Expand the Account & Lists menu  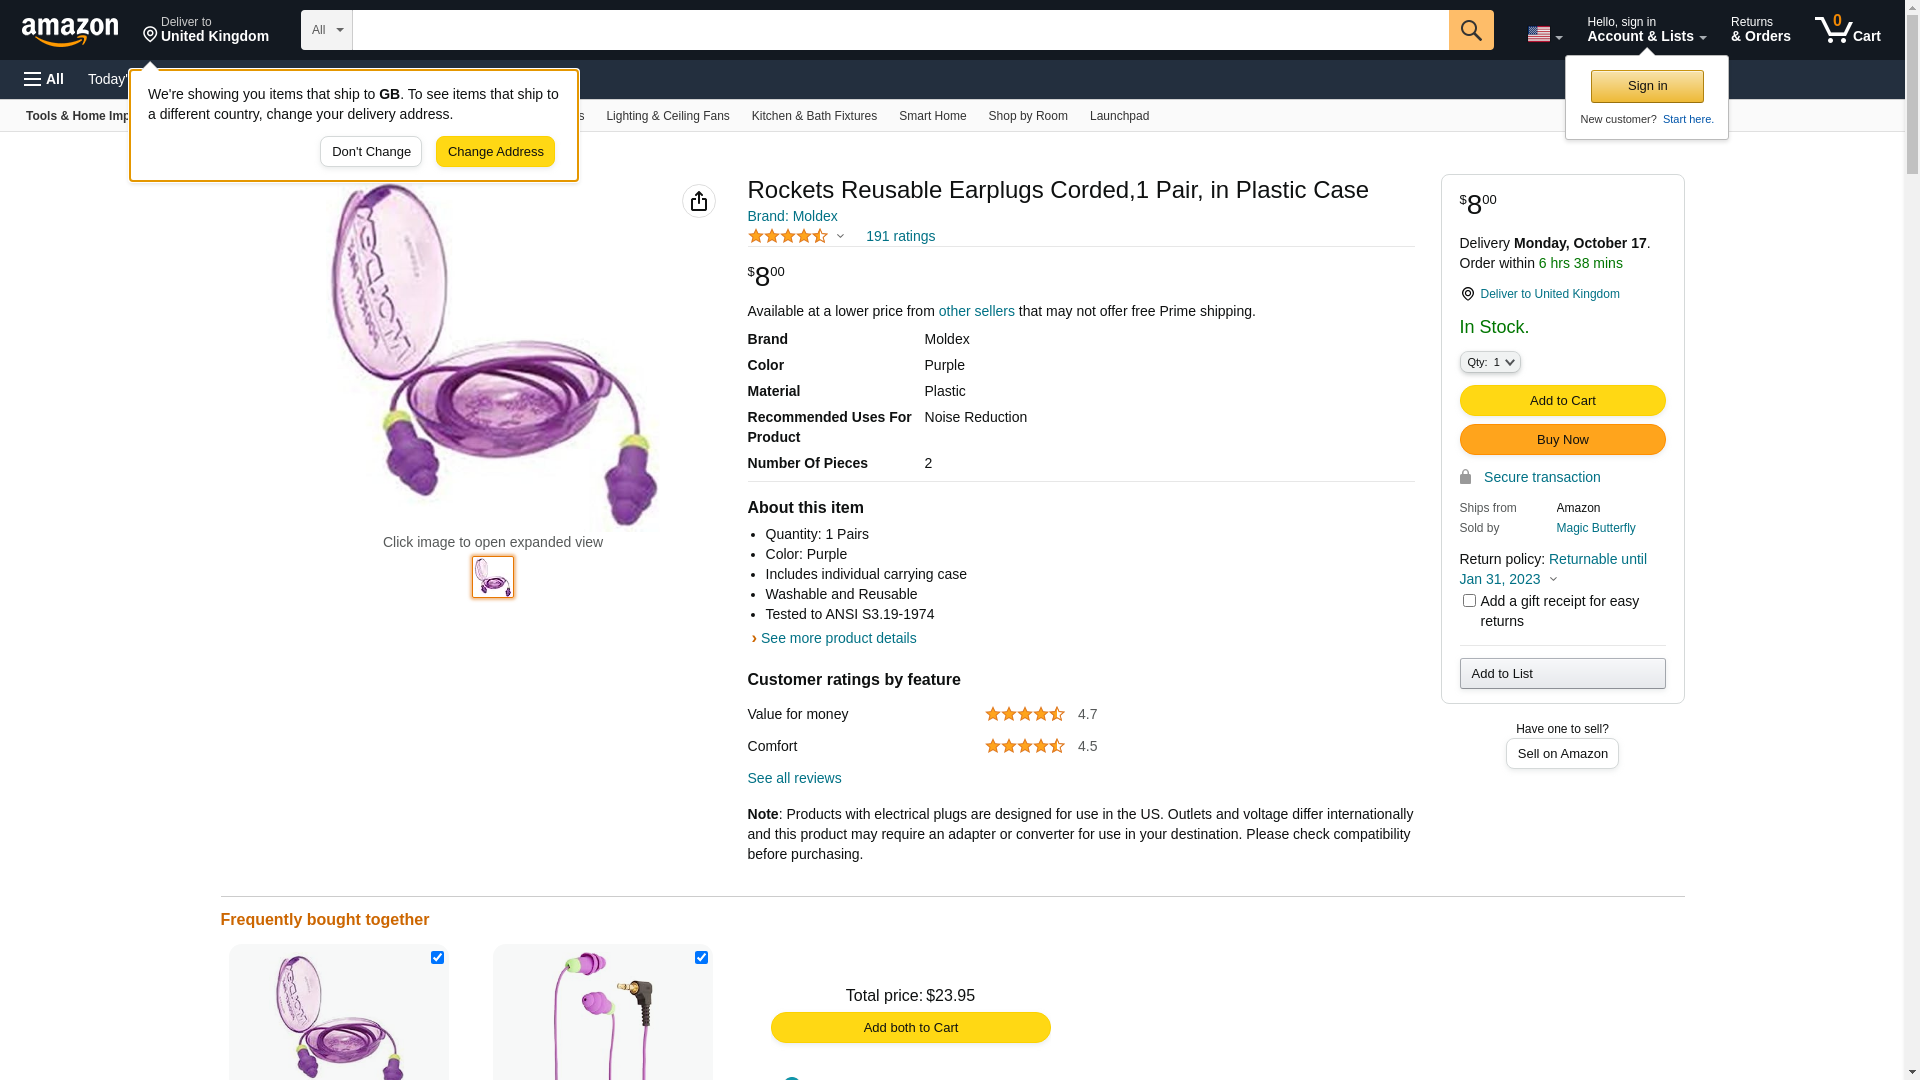coord(1646,30)
